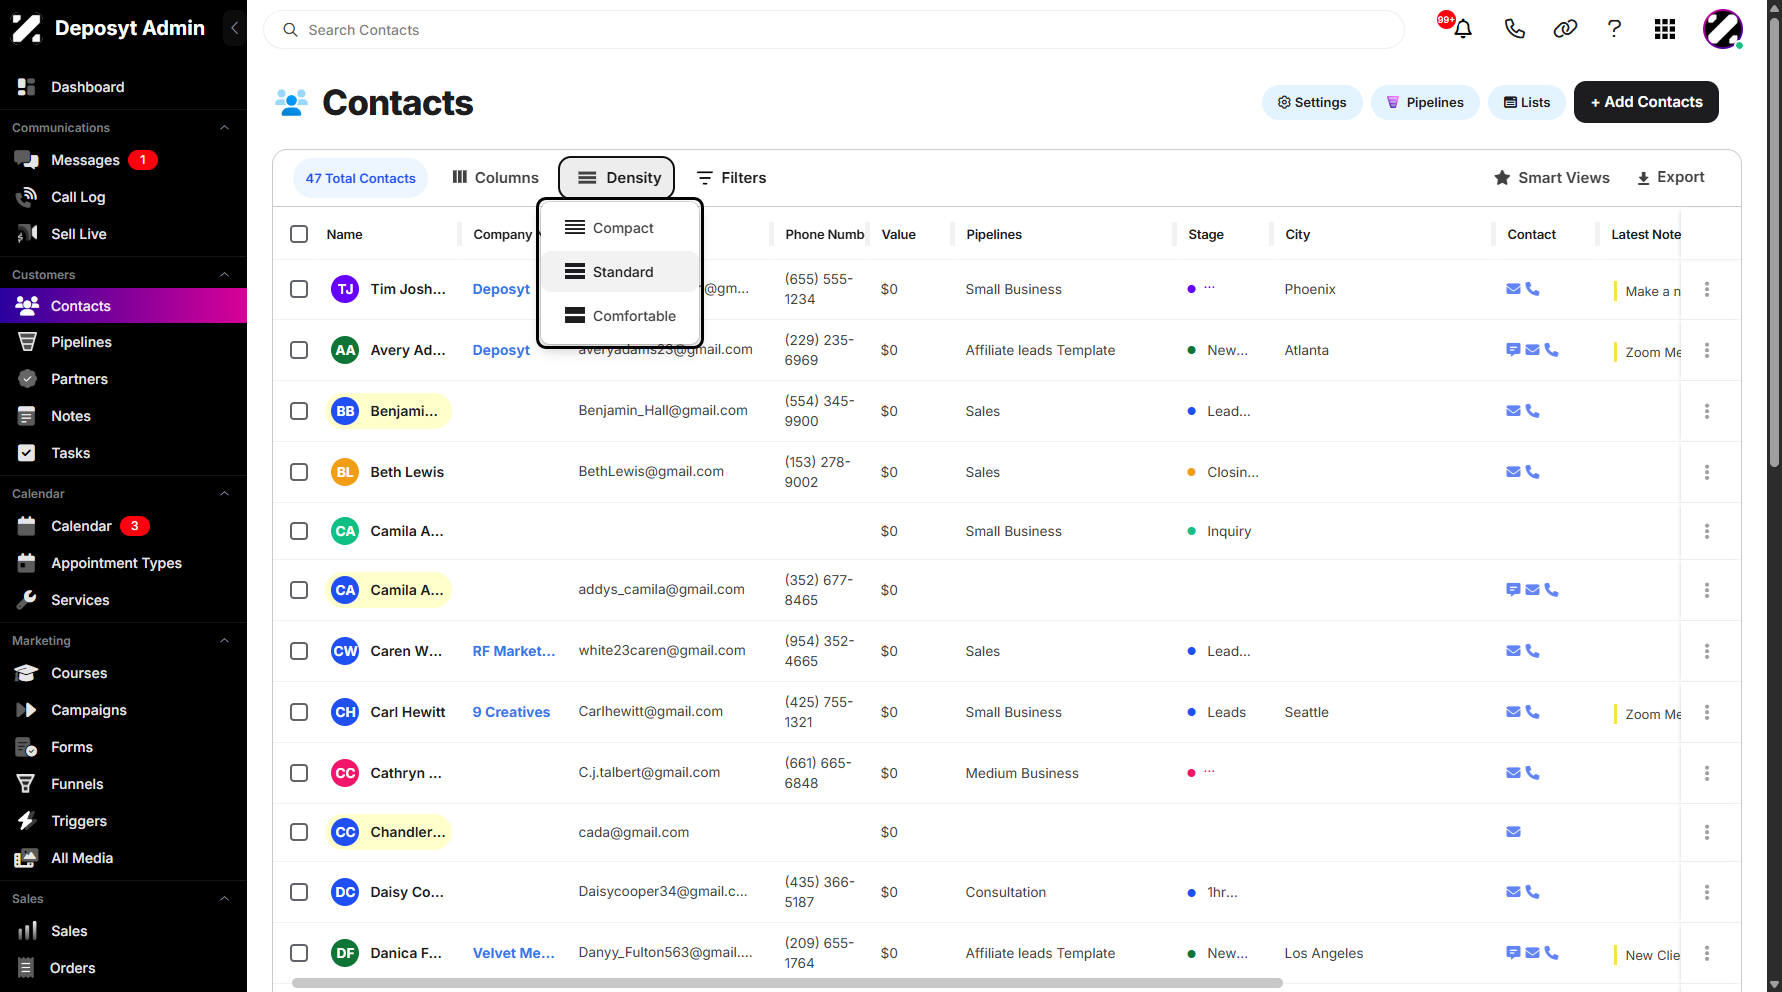Click the email icon in Tim Josh row
Screen dimensions: 1782x992
coord(1513,289)
